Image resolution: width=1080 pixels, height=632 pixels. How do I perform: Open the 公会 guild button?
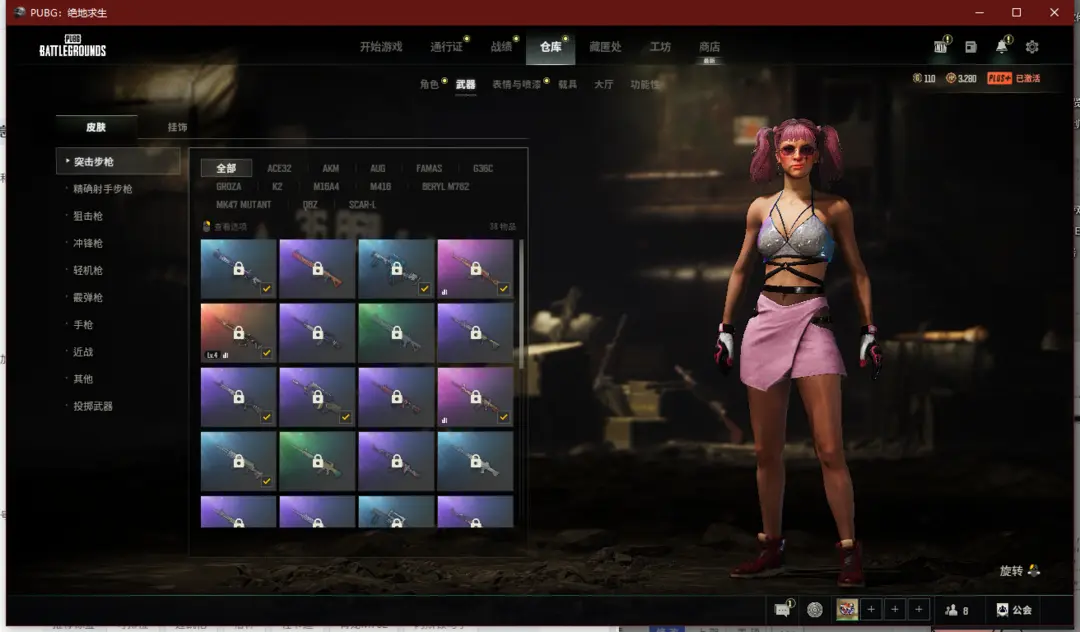[1014, 610]
